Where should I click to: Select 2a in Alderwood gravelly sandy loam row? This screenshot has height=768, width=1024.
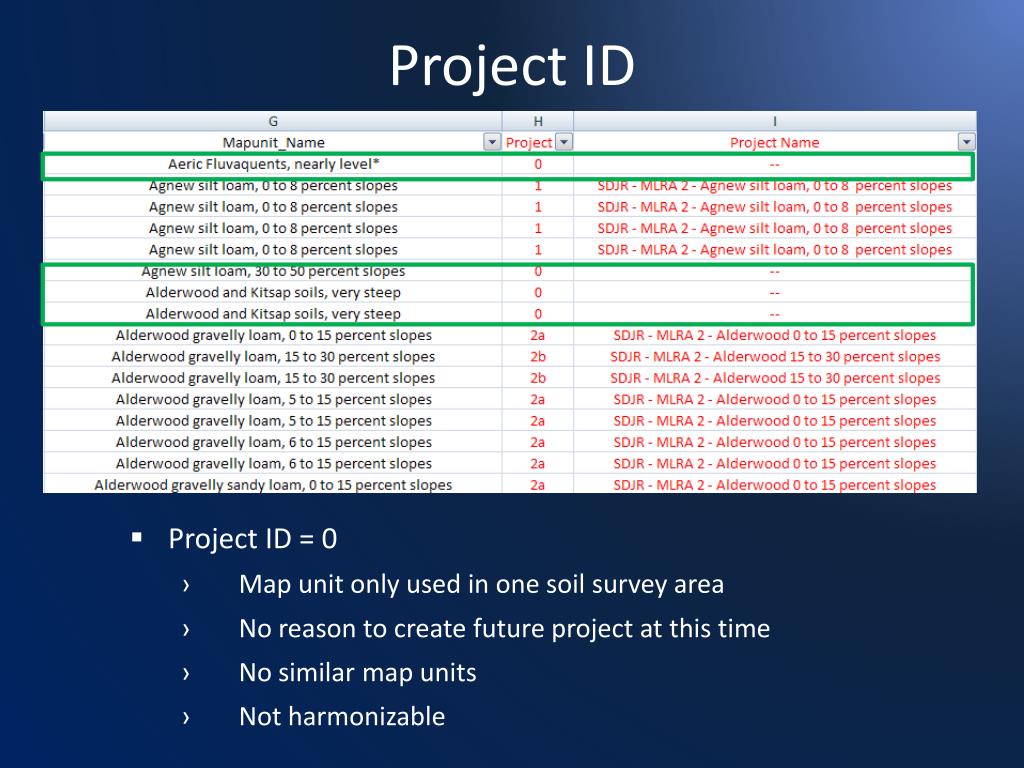pyautogui.click(x=538, y=485)
